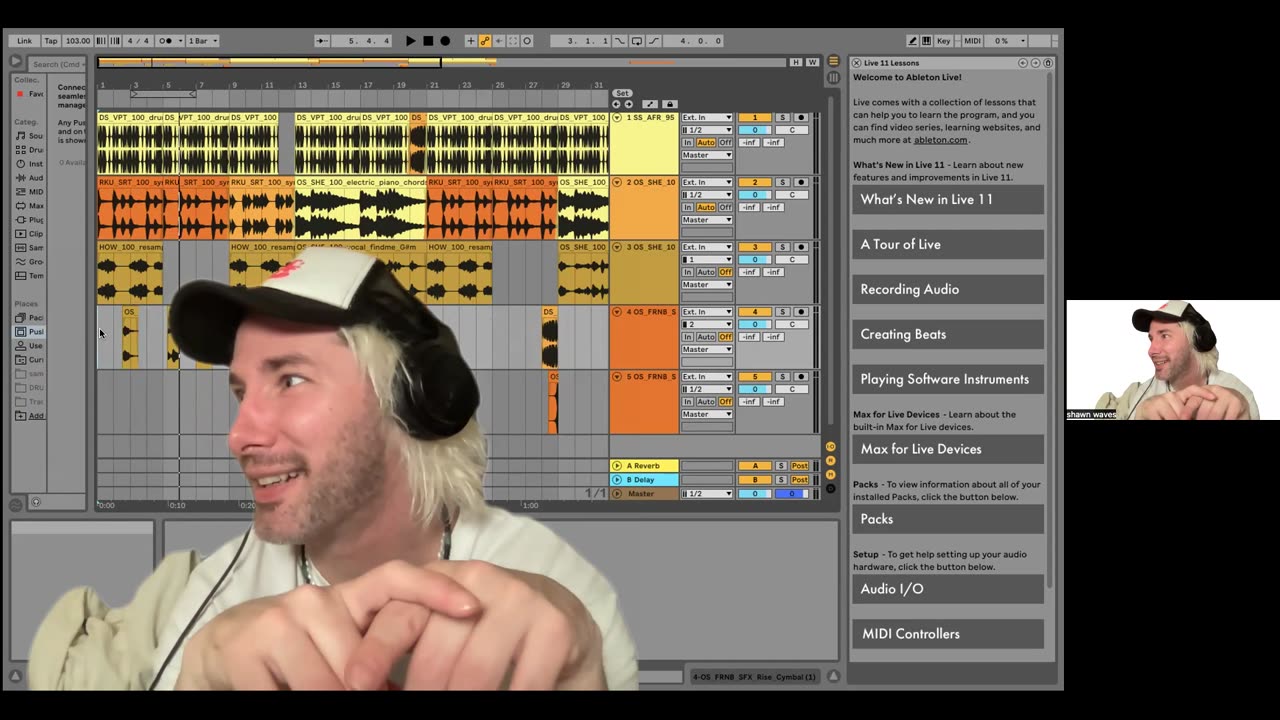Open track 4 Ext. In input dropdown
The height and width of the screenshot is (720, 1280).
tap(707, 312)
